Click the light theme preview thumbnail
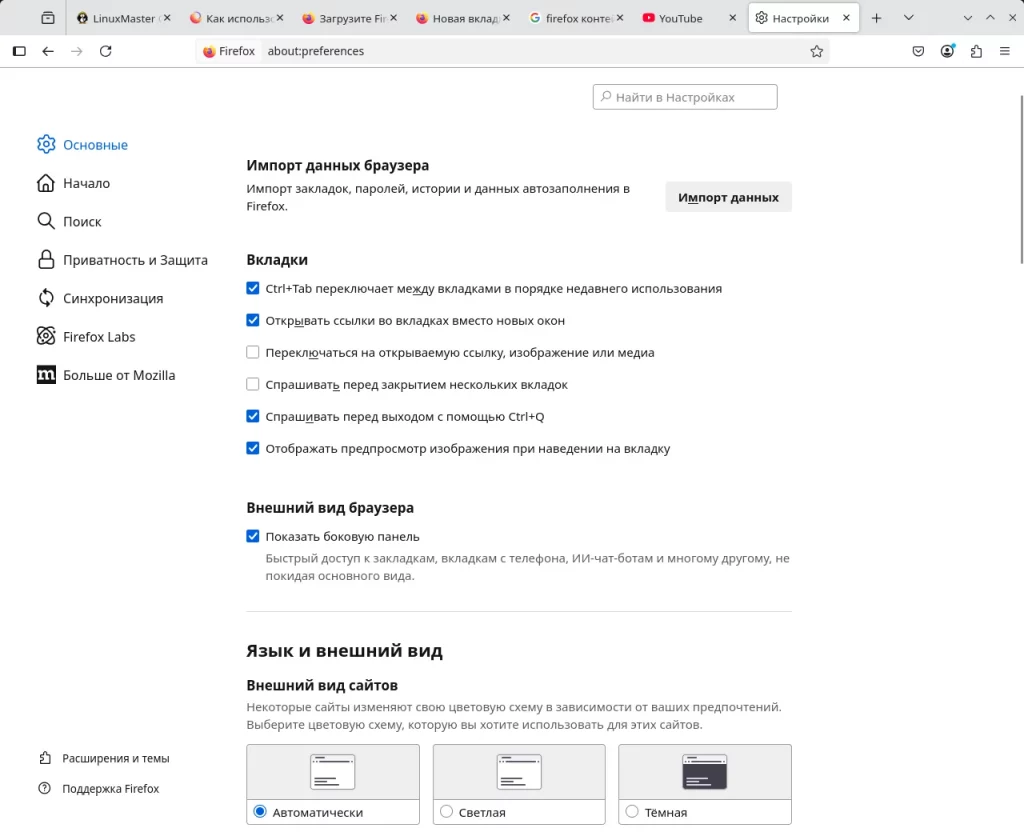Viewport: 1024px width, 832px height. [519, 772]
